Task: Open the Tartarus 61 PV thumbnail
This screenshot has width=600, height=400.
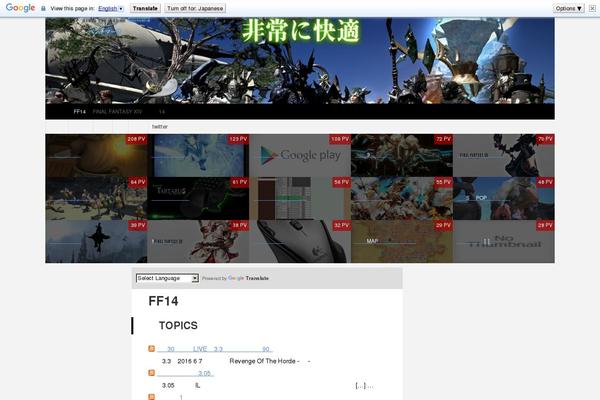Action: [198, 198]
